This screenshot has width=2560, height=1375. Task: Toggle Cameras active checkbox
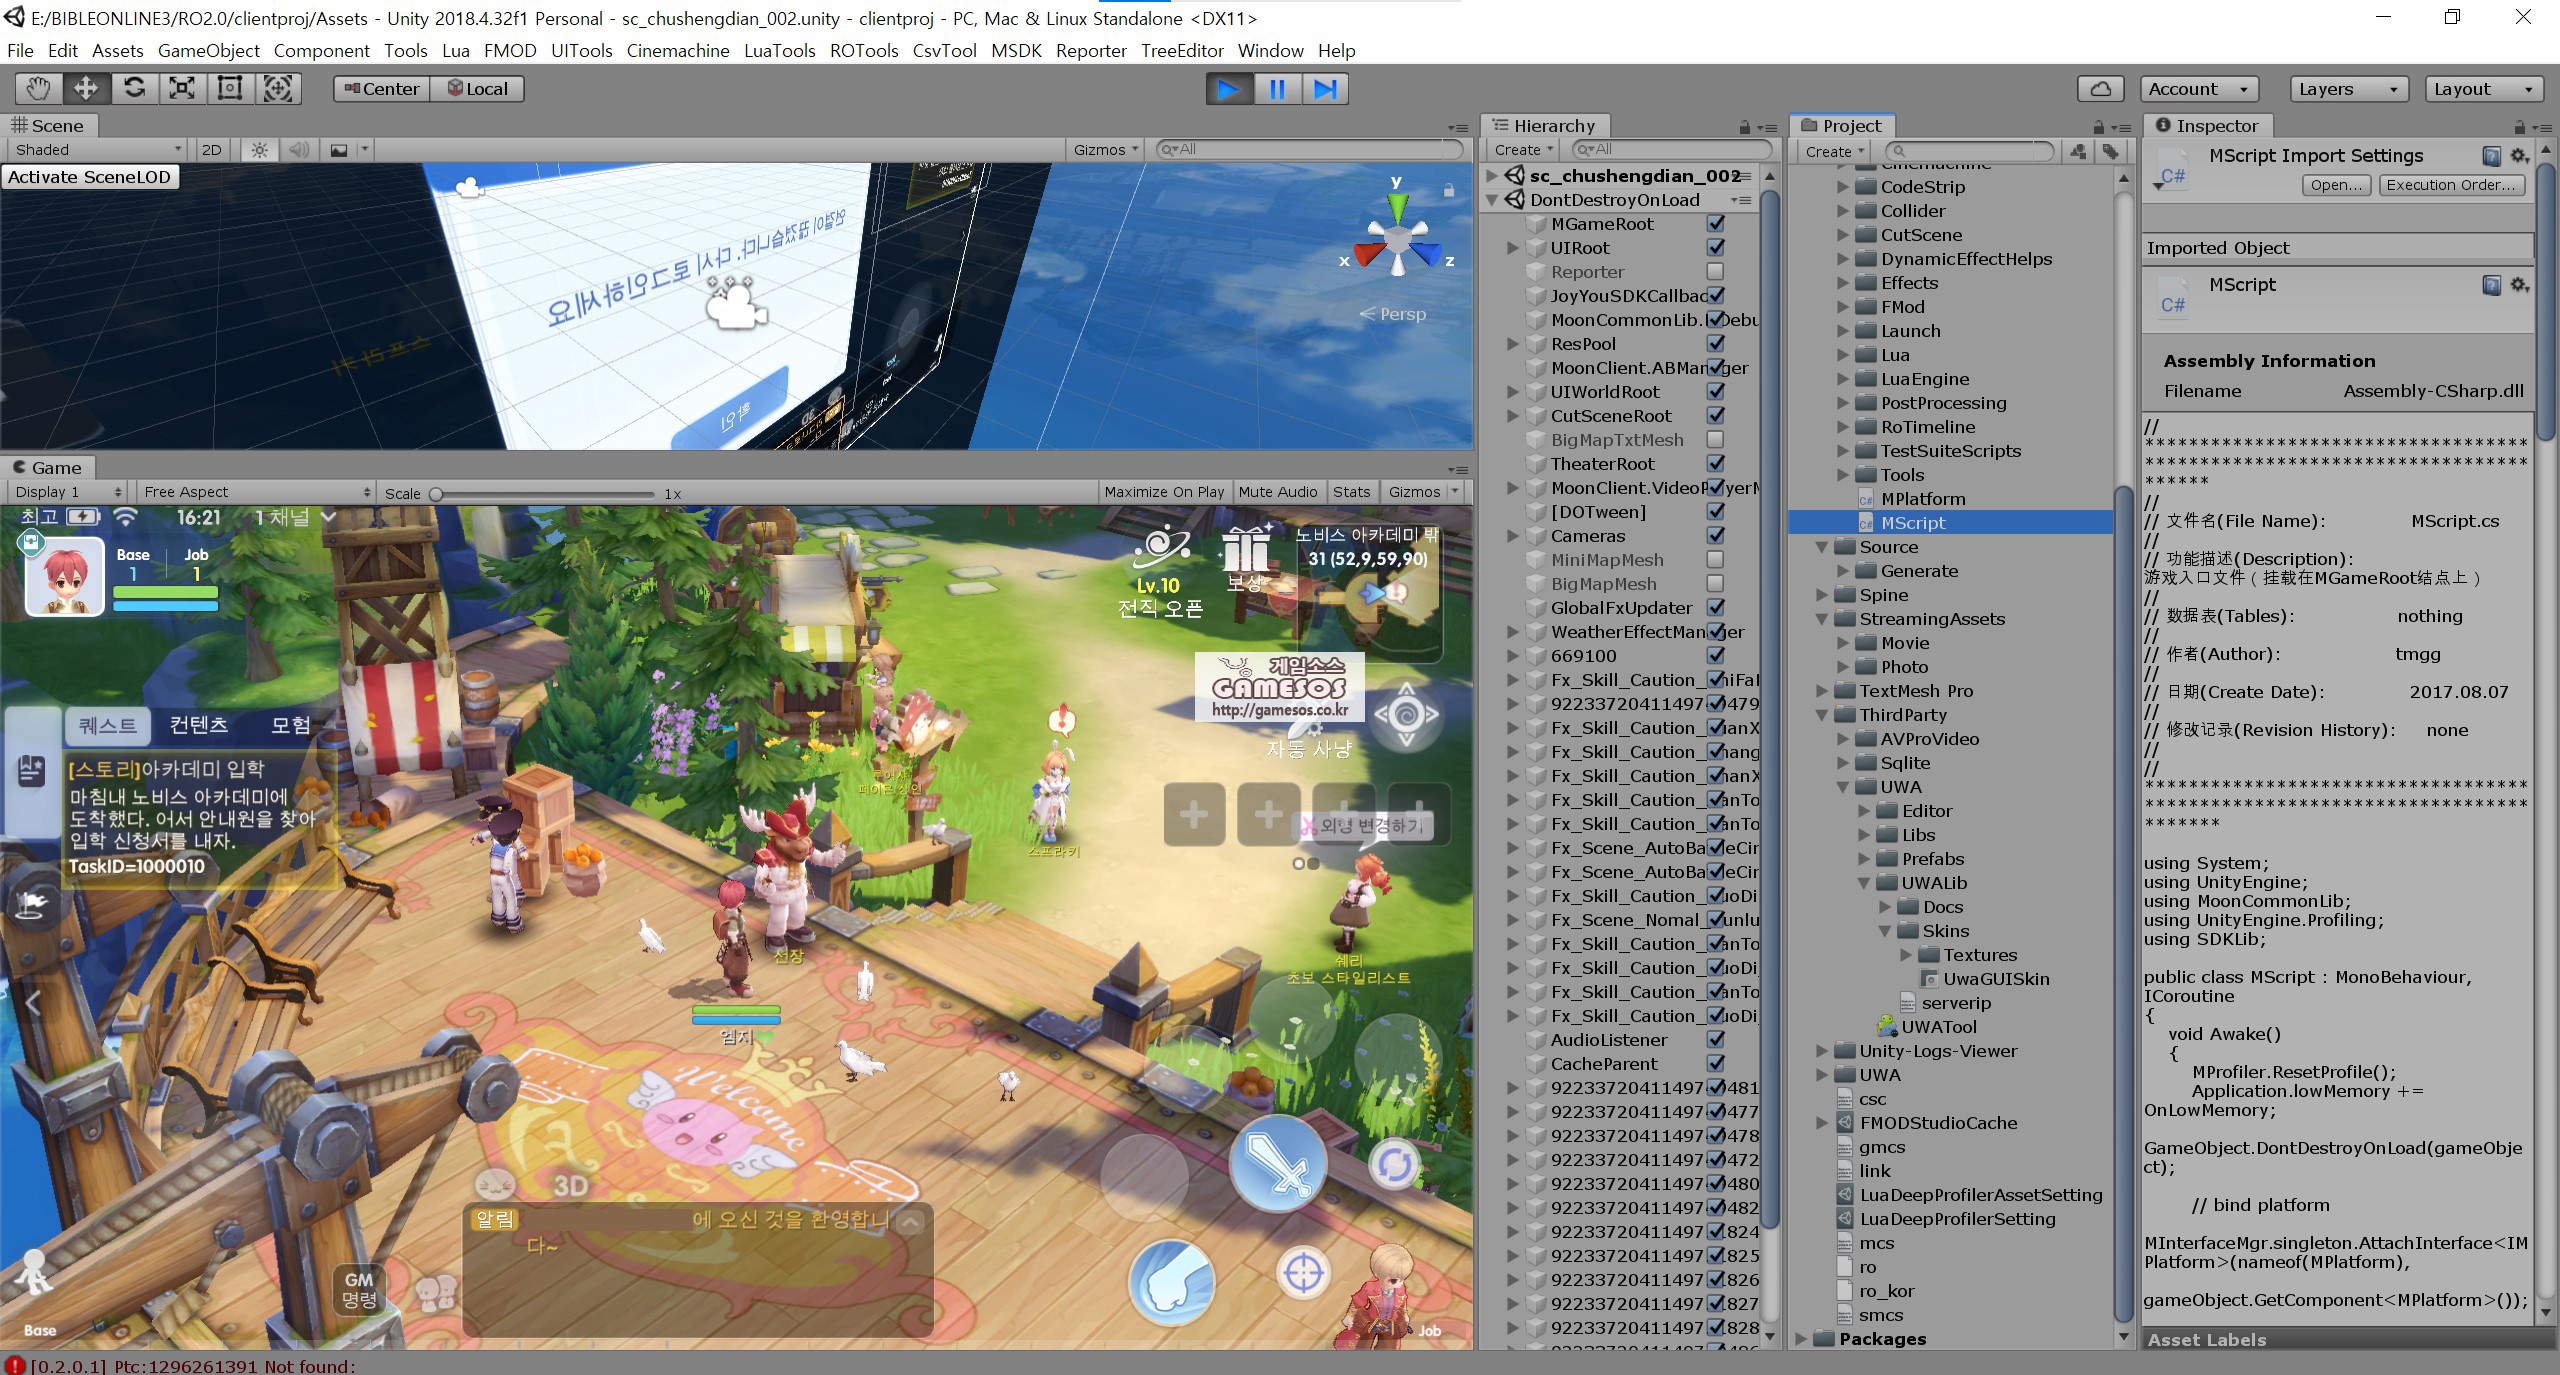tap(1716, 536)
